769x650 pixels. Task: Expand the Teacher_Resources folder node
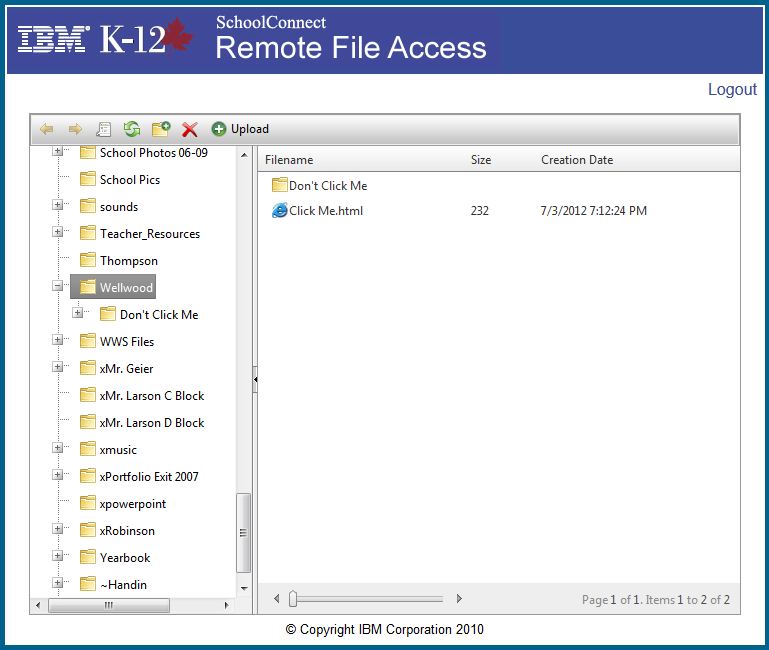click(x=58, y=232)
